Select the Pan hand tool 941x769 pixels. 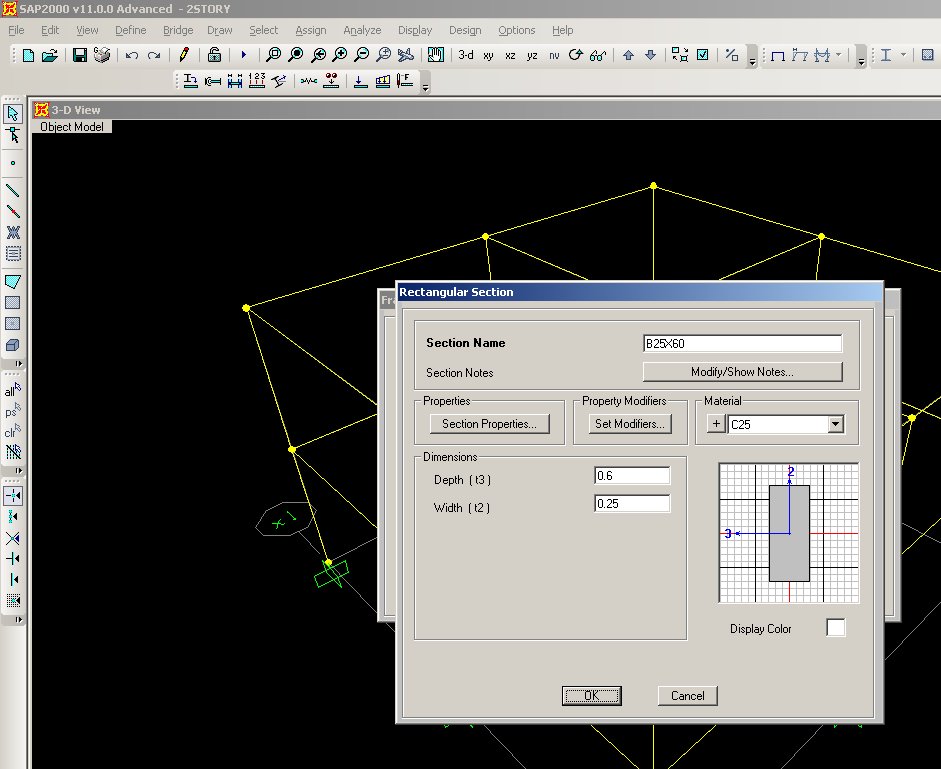pos(436,55)
